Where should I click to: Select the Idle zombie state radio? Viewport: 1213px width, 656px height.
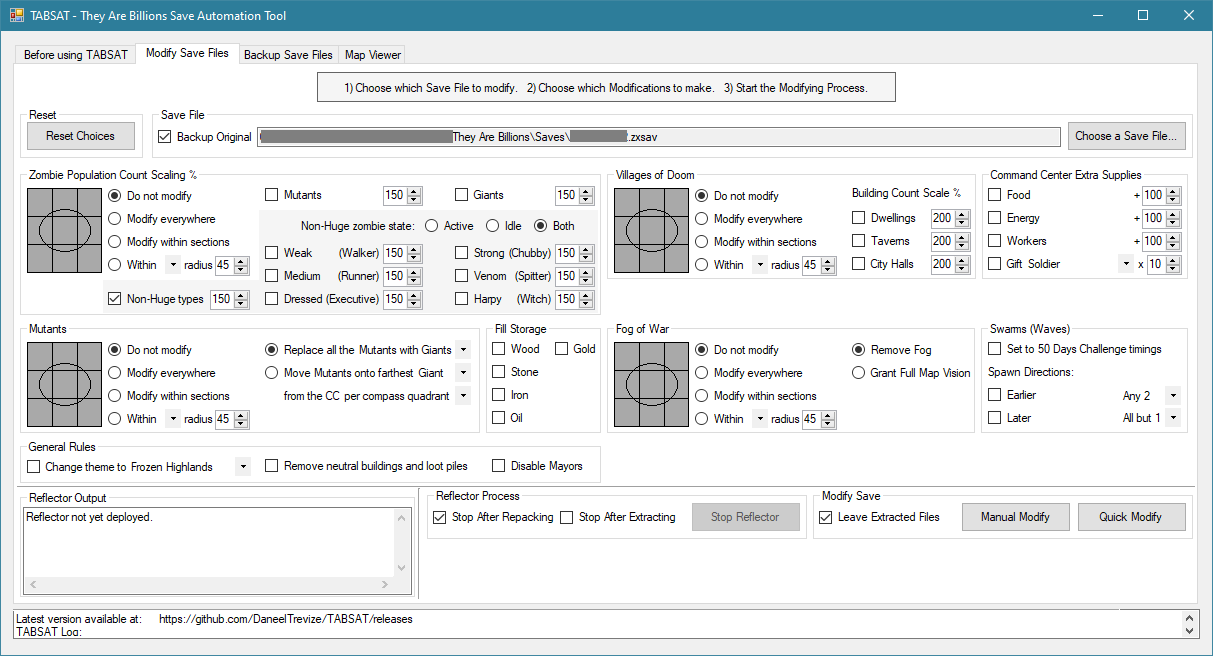click(x=504, y=226)
